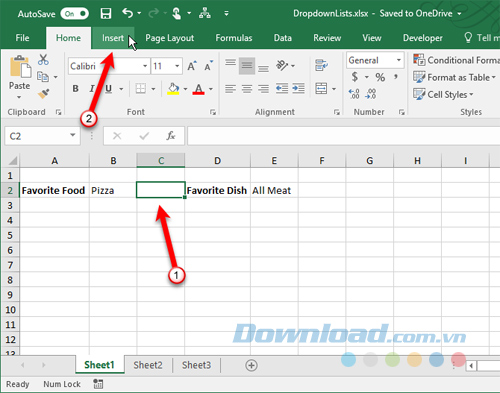Click the Increase Decimal icon
The image size is (500, 393).
(354, 94)
